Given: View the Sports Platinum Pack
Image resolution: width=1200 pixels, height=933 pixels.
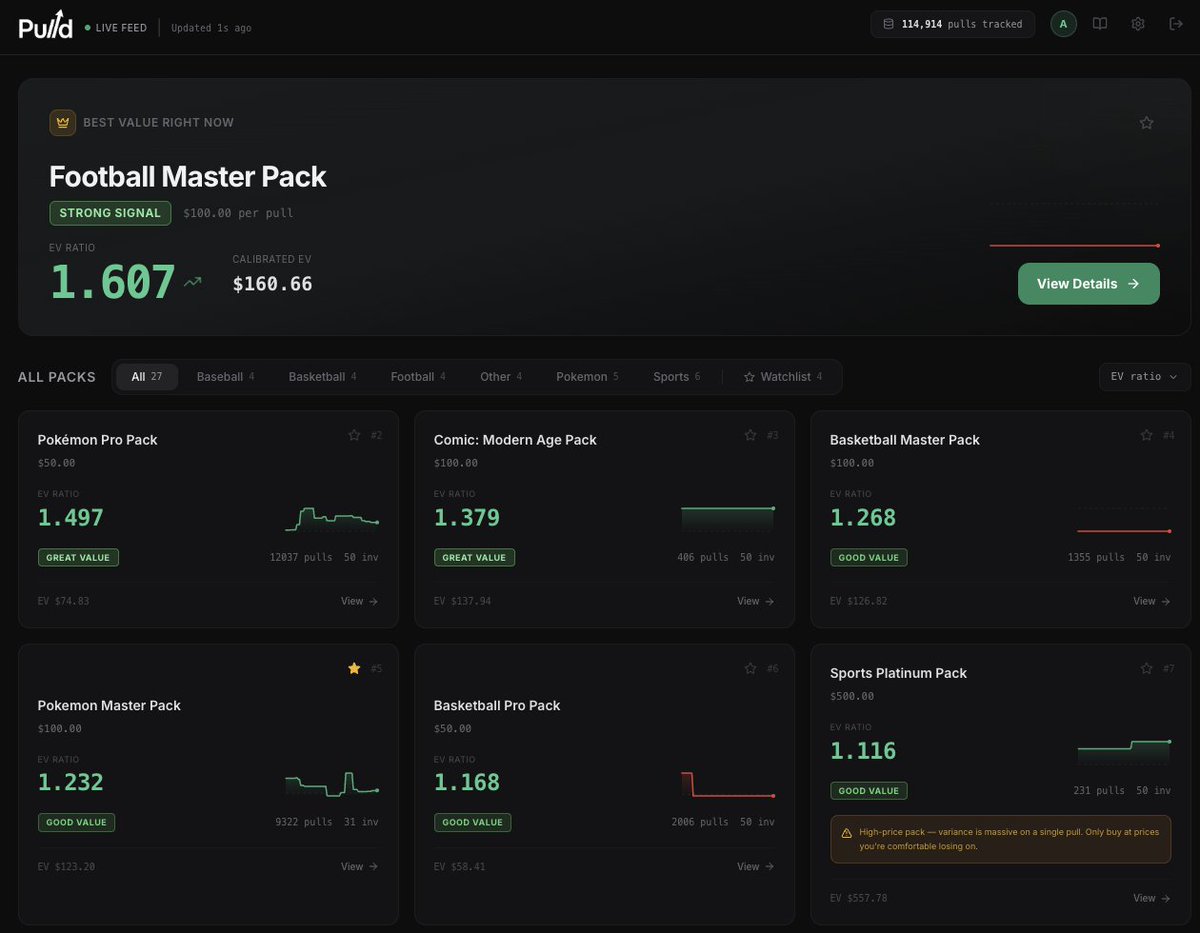Looking at the screenshot, I should click(x=1151, y=898).
